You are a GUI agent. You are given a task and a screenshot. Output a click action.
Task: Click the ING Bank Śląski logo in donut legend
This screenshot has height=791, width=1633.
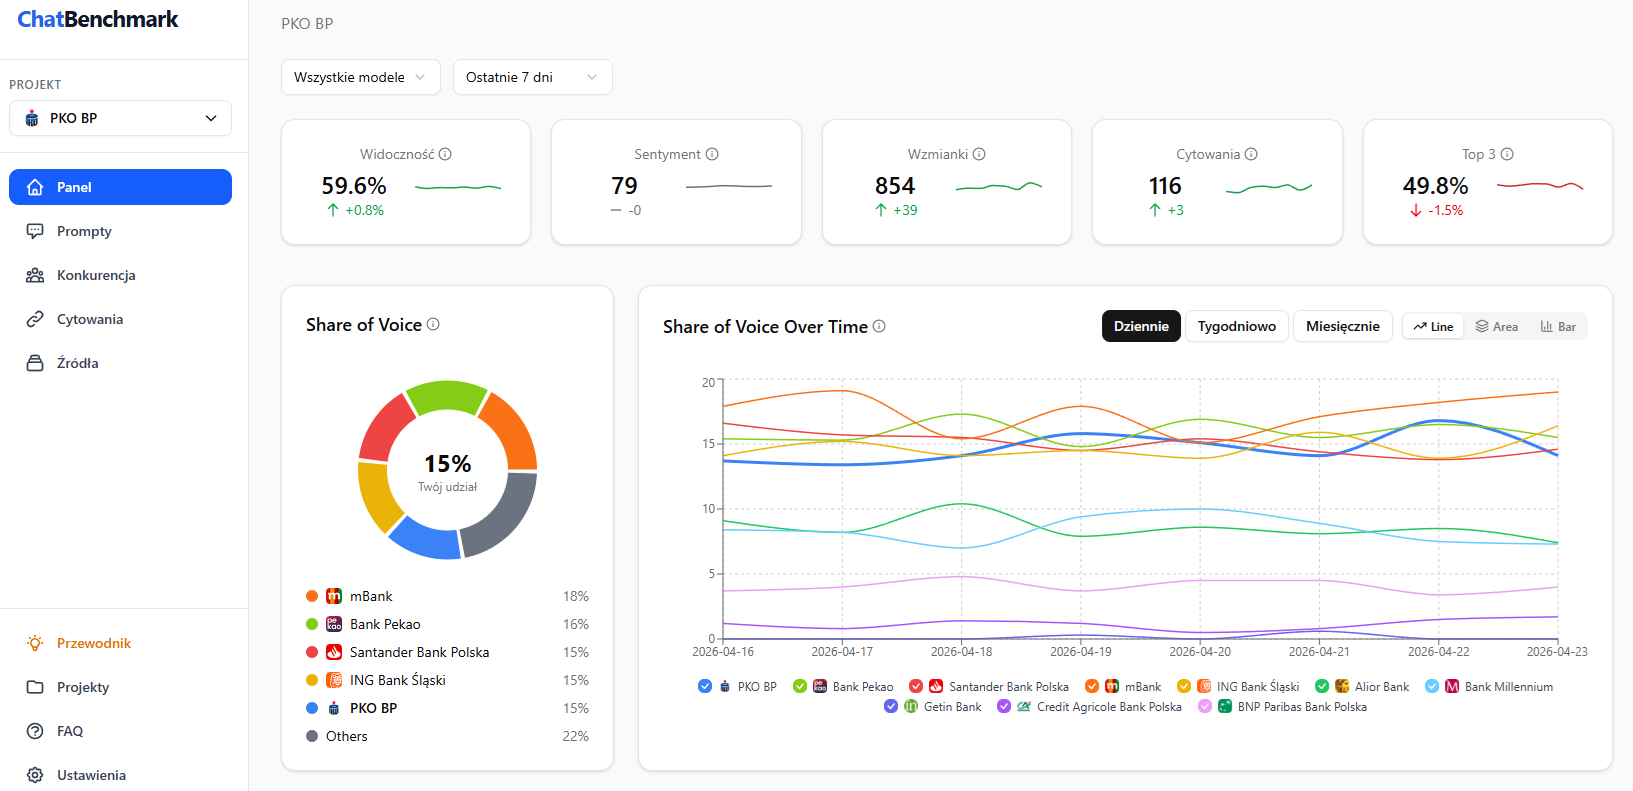point(334,680)
